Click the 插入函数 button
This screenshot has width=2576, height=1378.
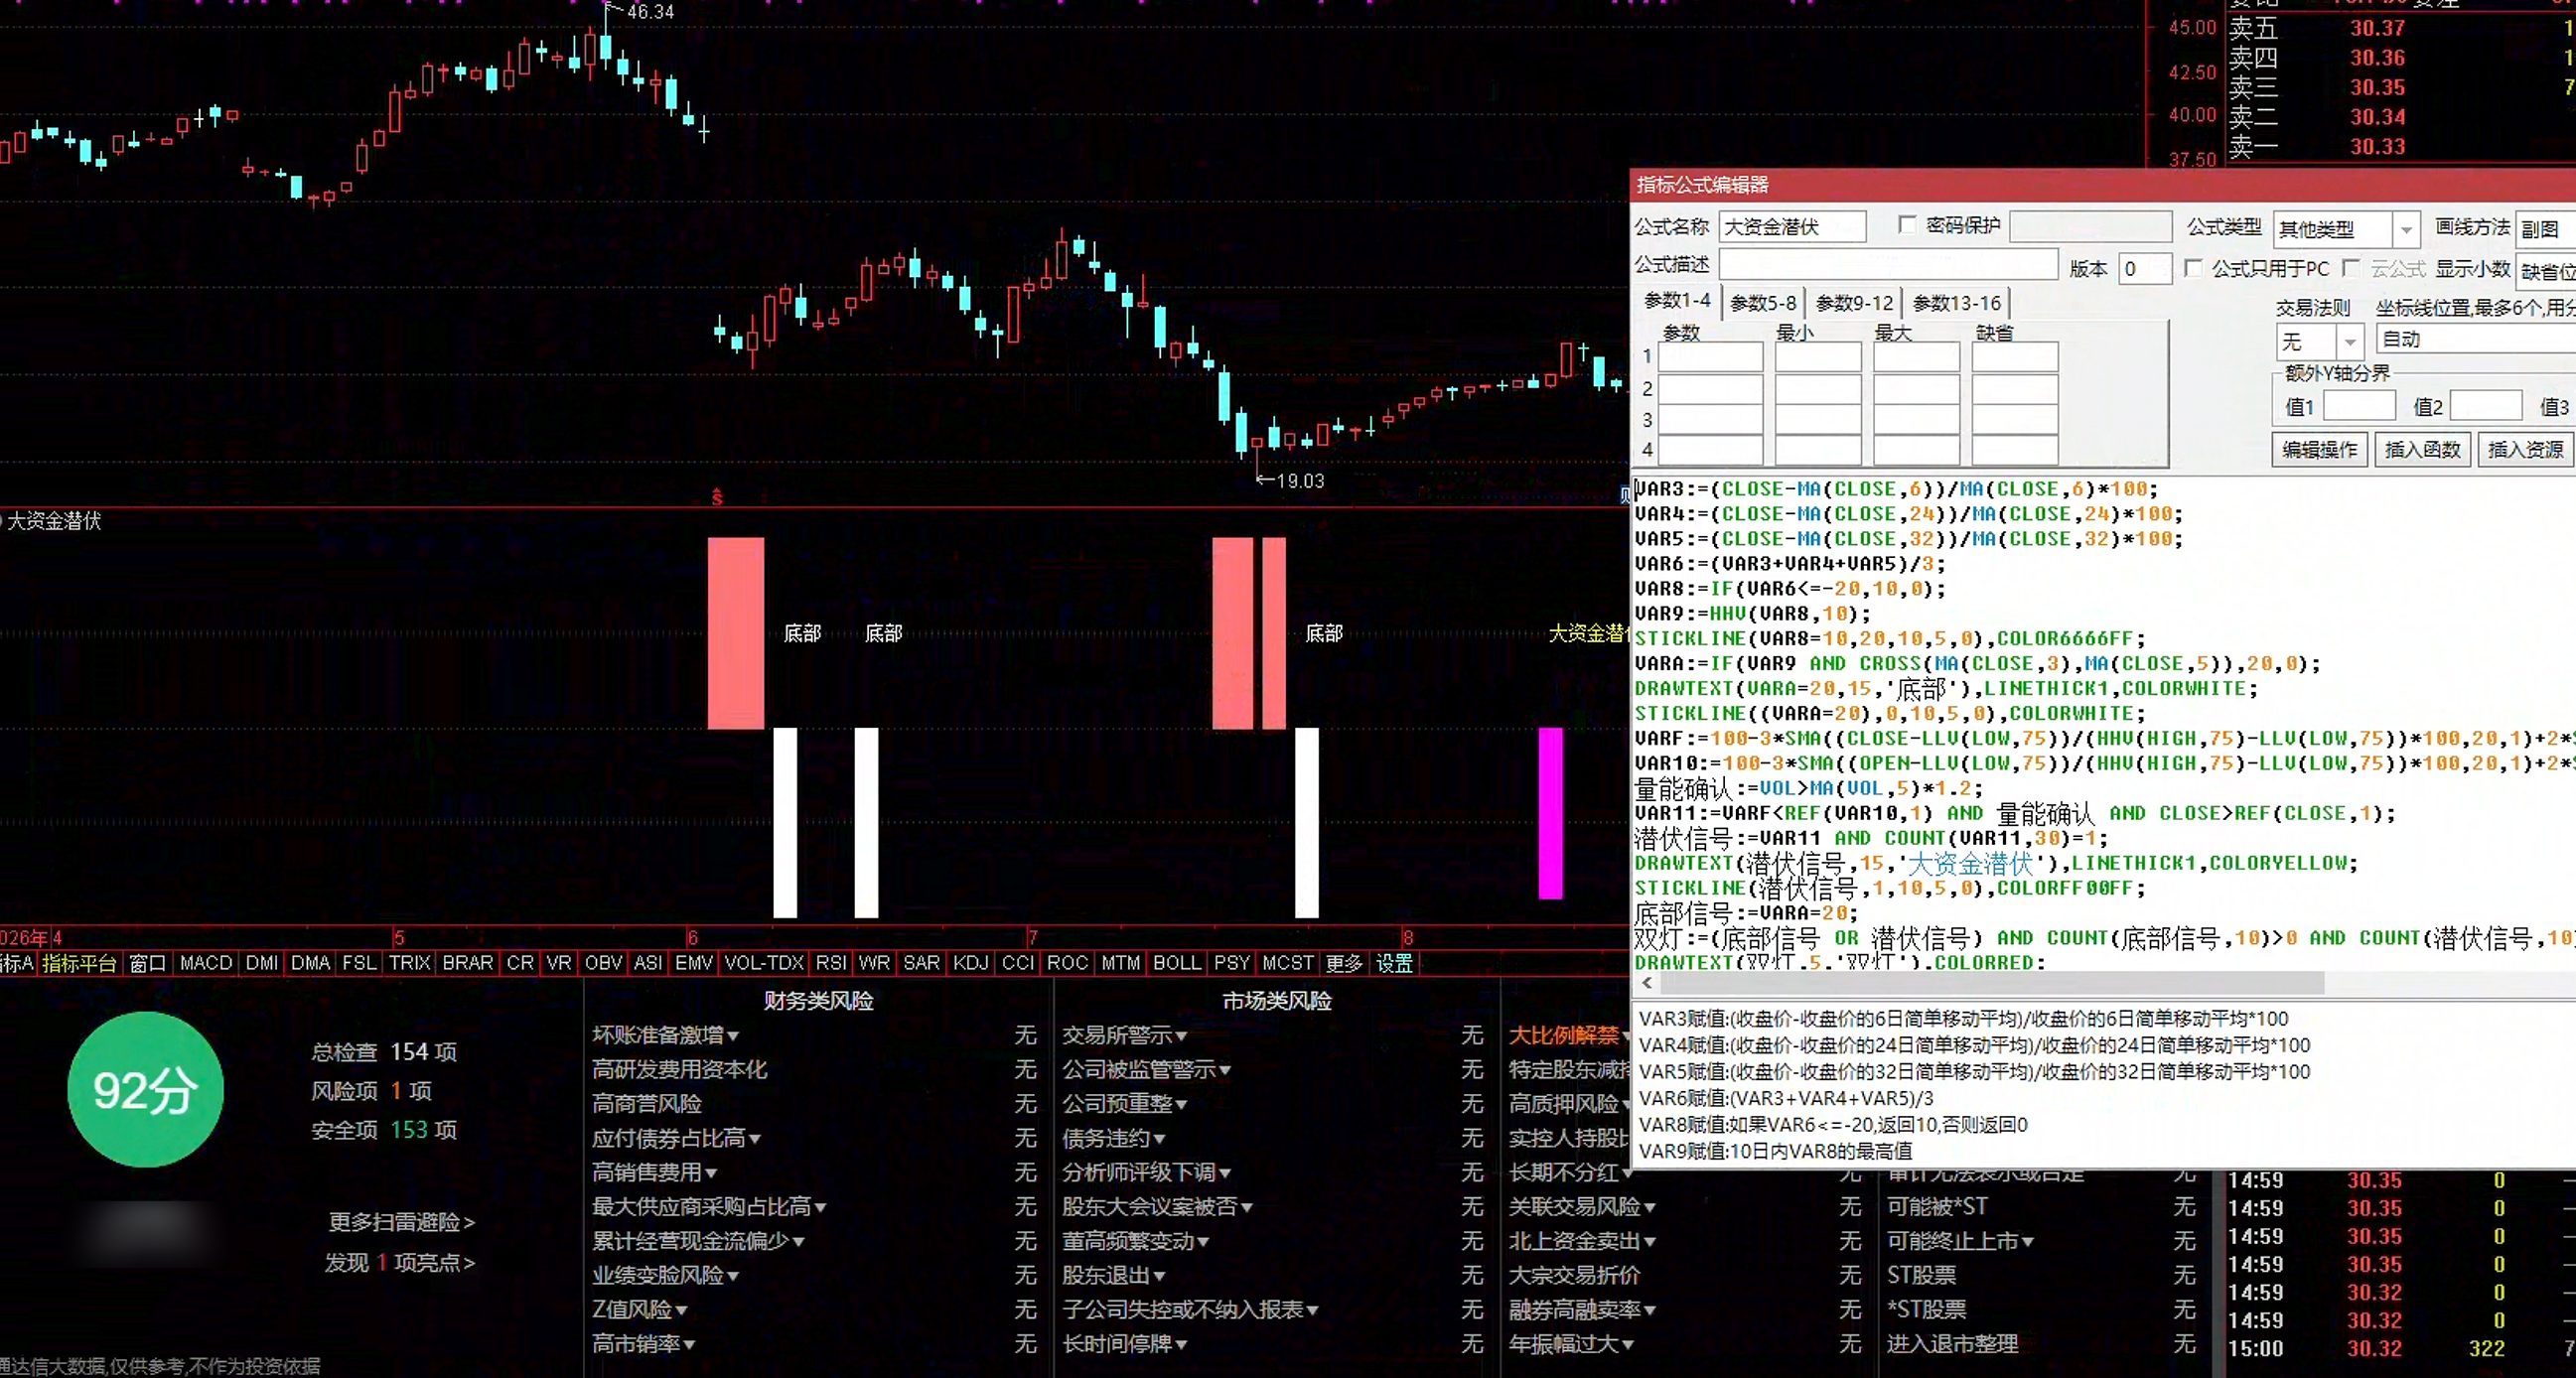click(2422, 450)
